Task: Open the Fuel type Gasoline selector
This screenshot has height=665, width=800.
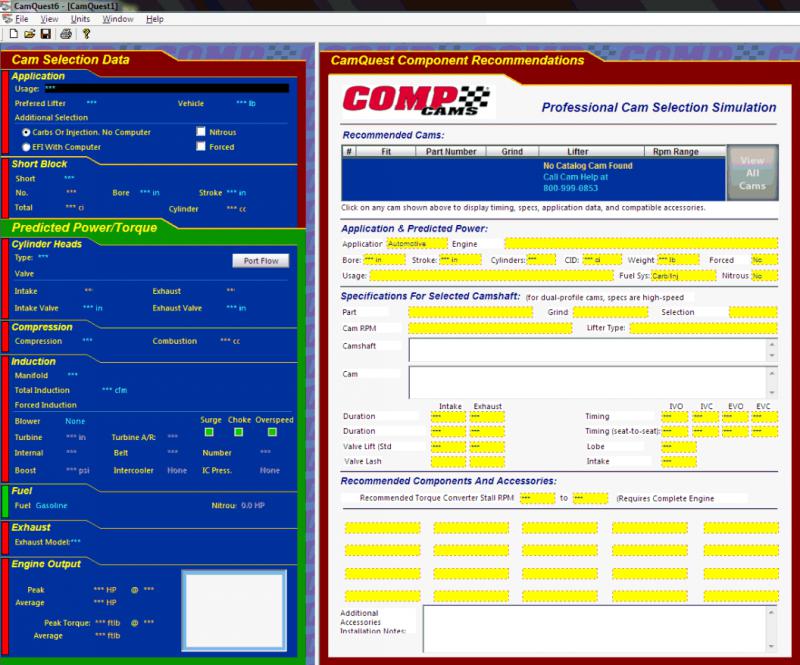Action: click(52, 506)
